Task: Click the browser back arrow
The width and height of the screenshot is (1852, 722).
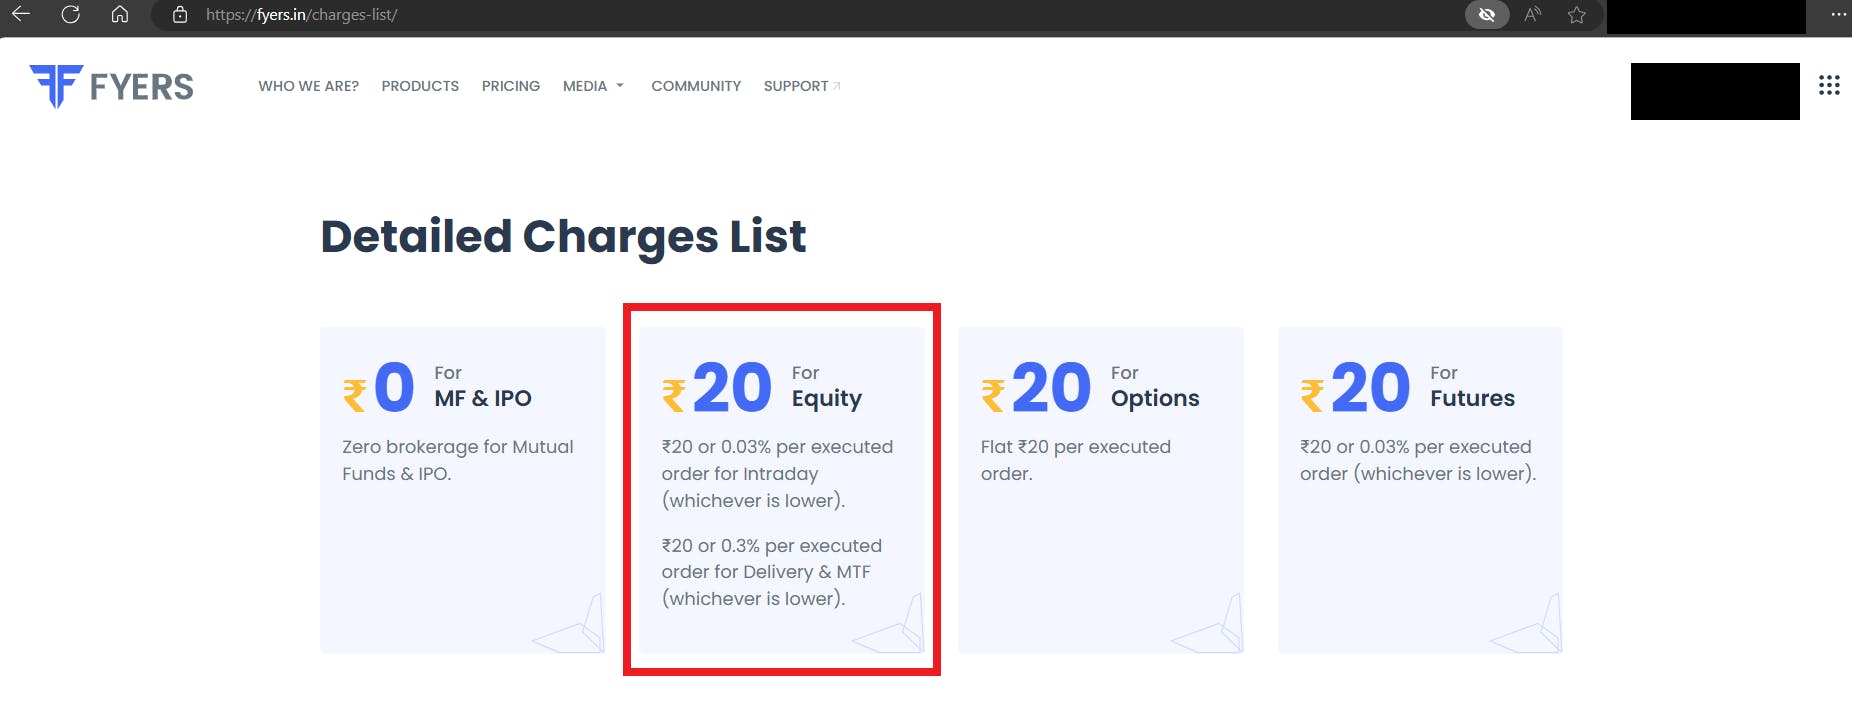Action: click(21, 14)
